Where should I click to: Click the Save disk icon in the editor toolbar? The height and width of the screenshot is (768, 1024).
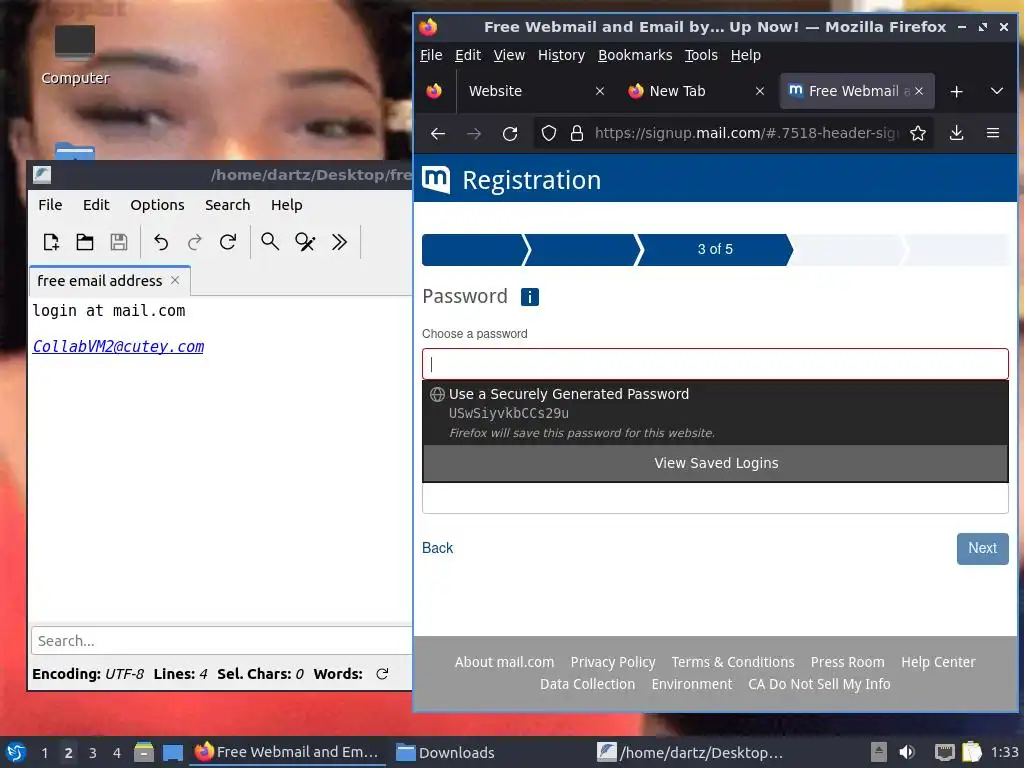(x=119, y=242)
